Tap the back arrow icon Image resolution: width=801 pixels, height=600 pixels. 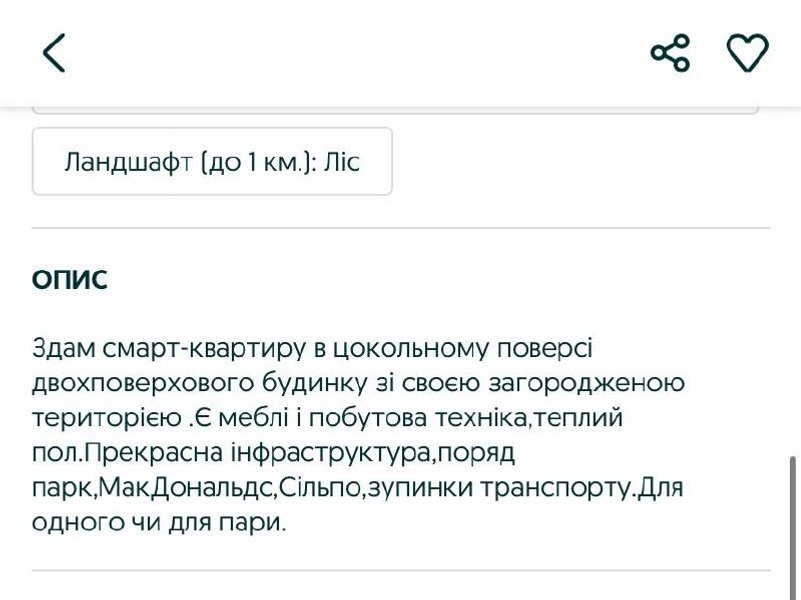pyautogui.click(x=54, y=52)
